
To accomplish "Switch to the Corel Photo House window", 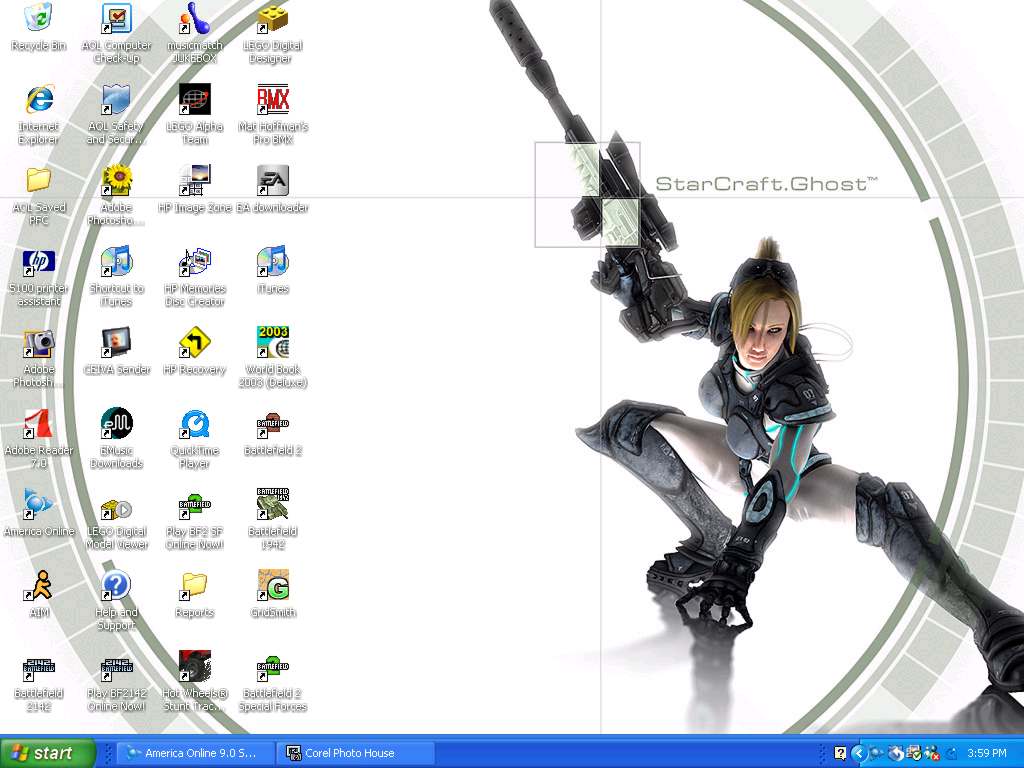I will (355, 753).
